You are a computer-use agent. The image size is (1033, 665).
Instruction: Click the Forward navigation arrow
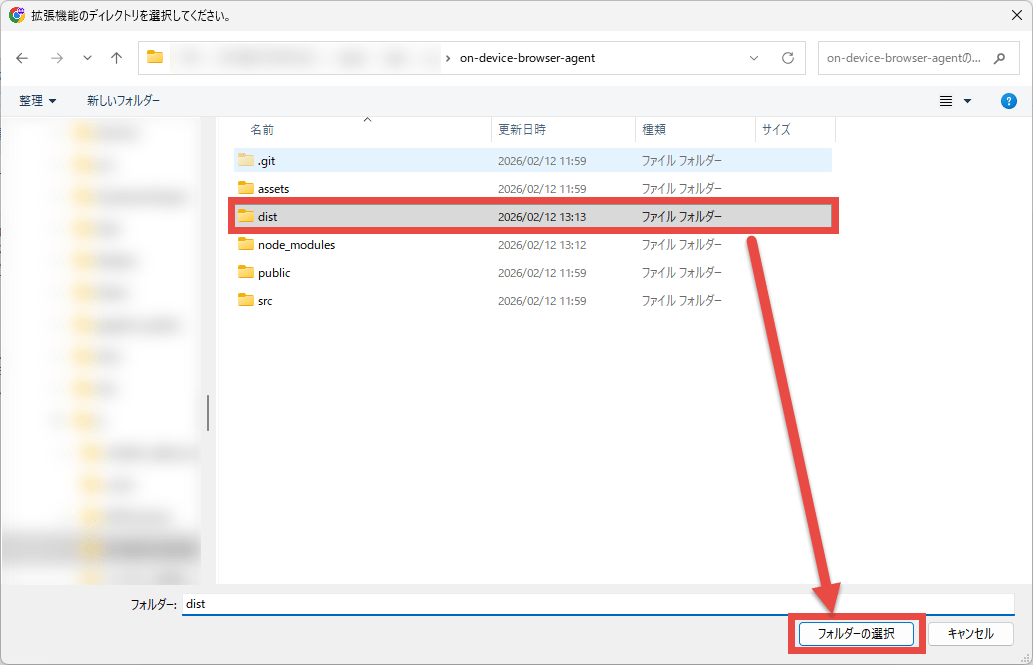(x=56, y=58)
